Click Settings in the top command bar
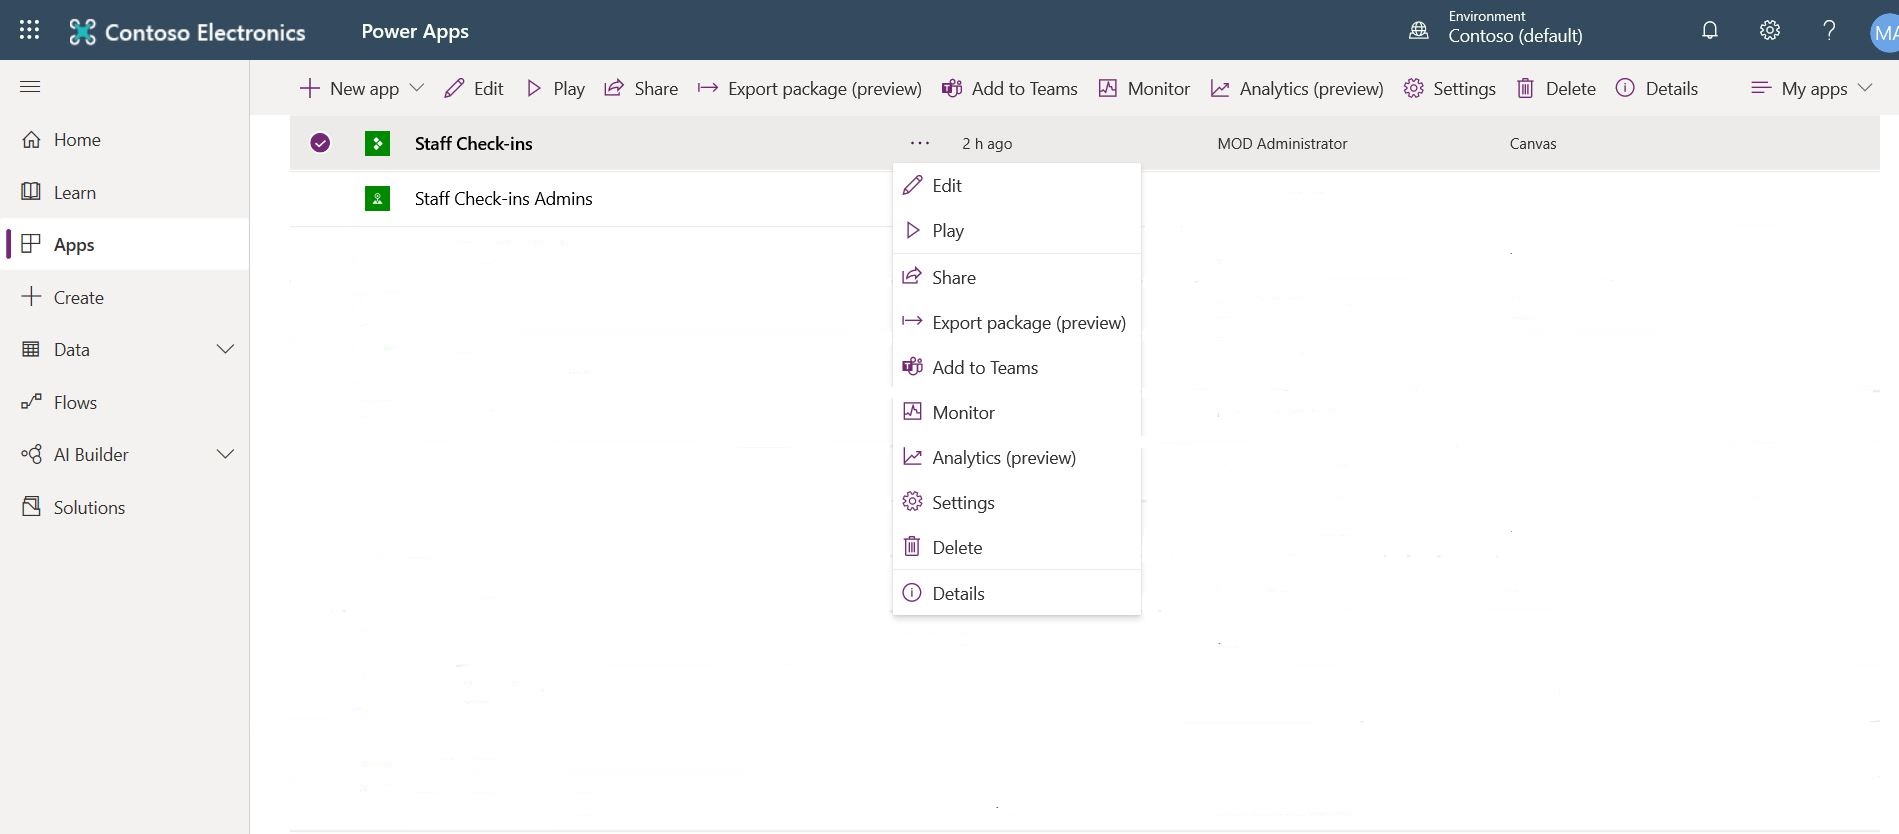 [1450, 88]
